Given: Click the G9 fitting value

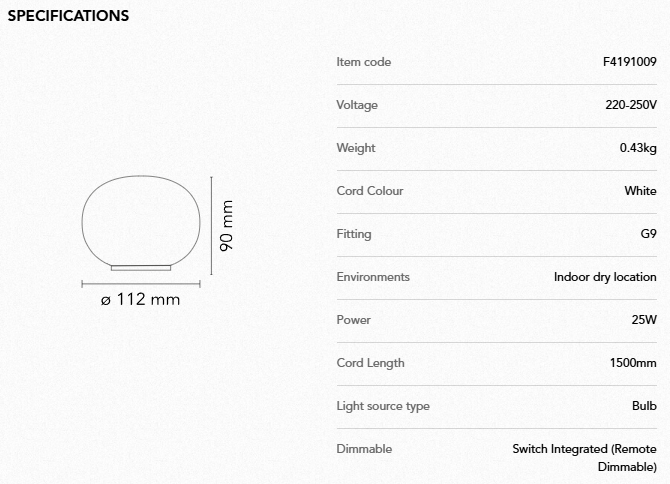Looking at the screenshot, I should coord(648,234).
